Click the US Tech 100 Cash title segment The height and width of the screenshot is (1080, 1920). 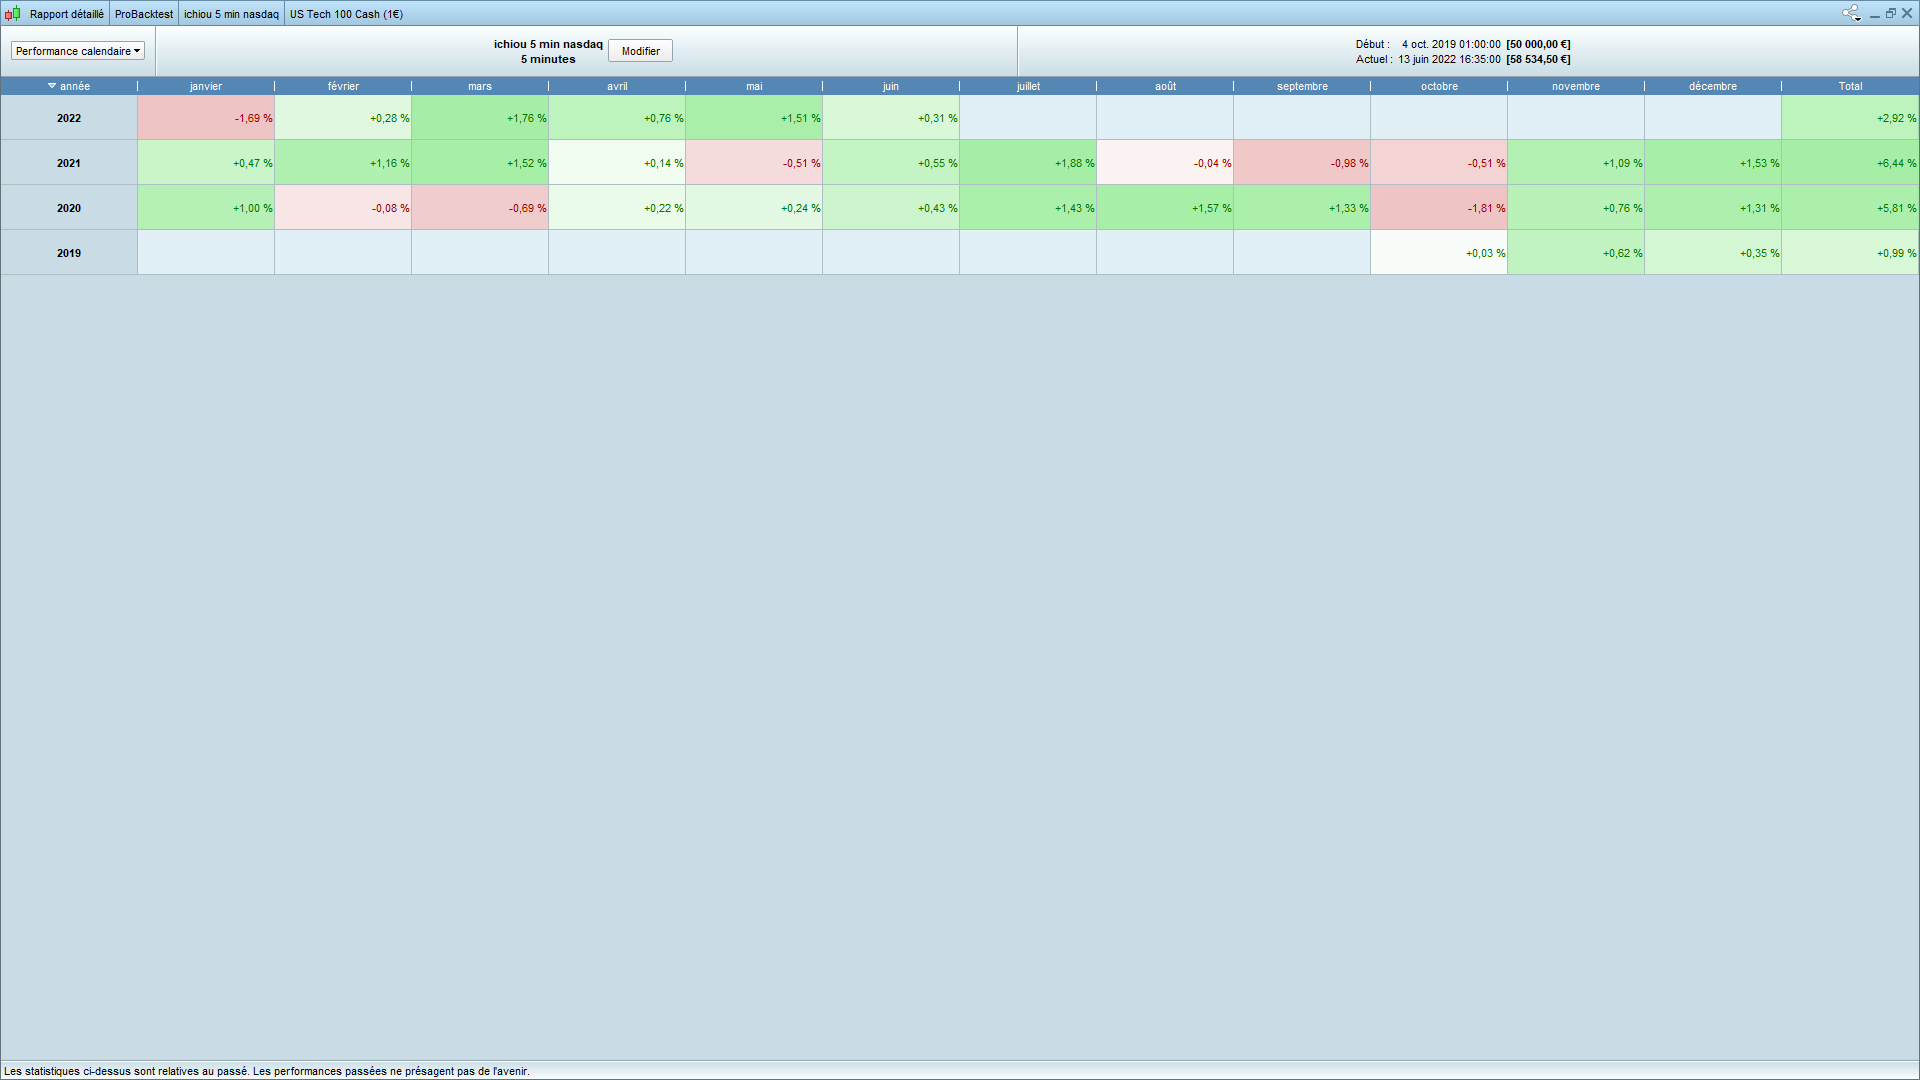[x=346, y=14]
